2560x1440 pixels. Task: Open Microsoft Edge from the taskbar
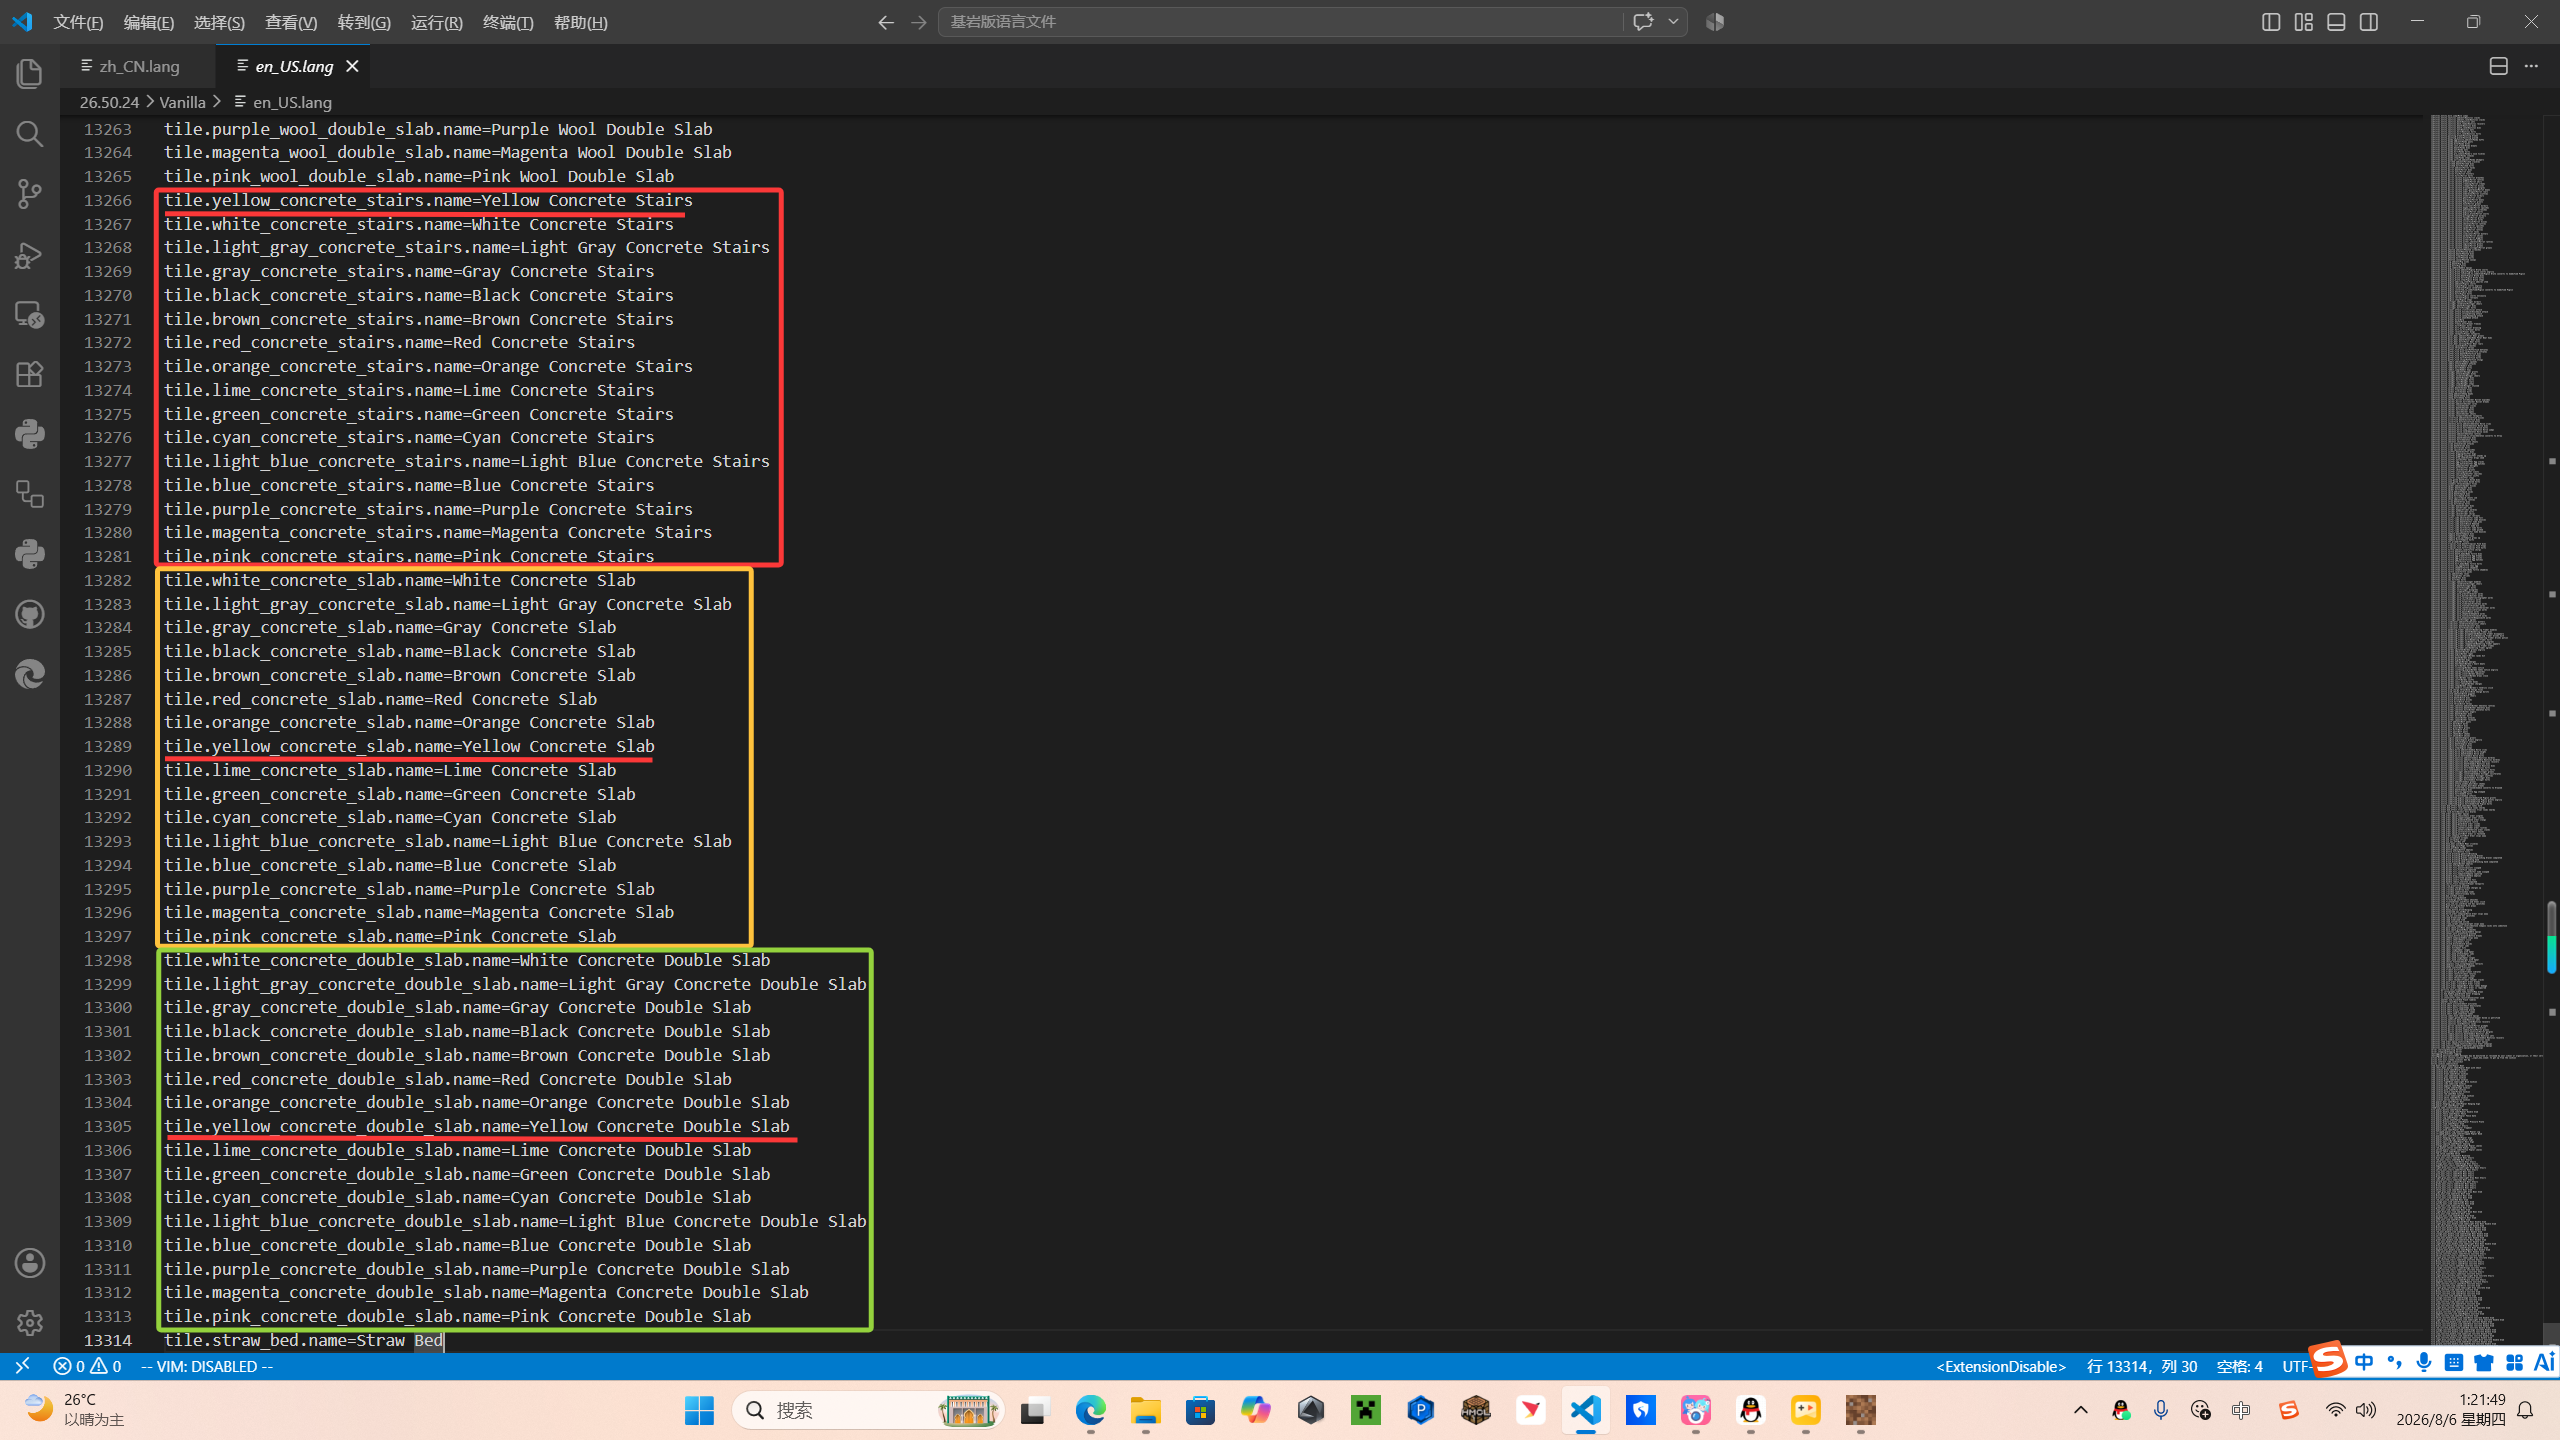(1090, 1410)
